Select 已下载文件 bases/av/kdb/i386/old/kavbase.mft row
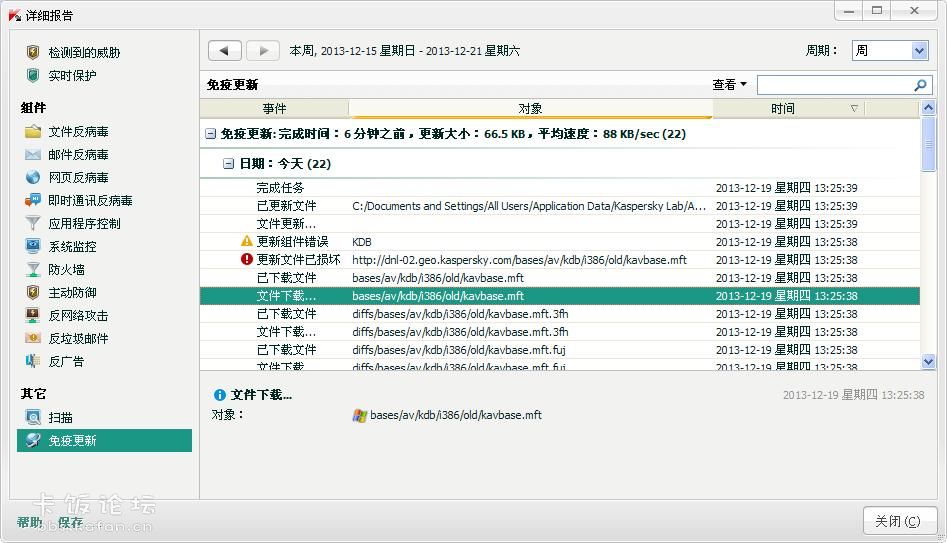Screen dimensions: 947x543 tap(560, 278)
